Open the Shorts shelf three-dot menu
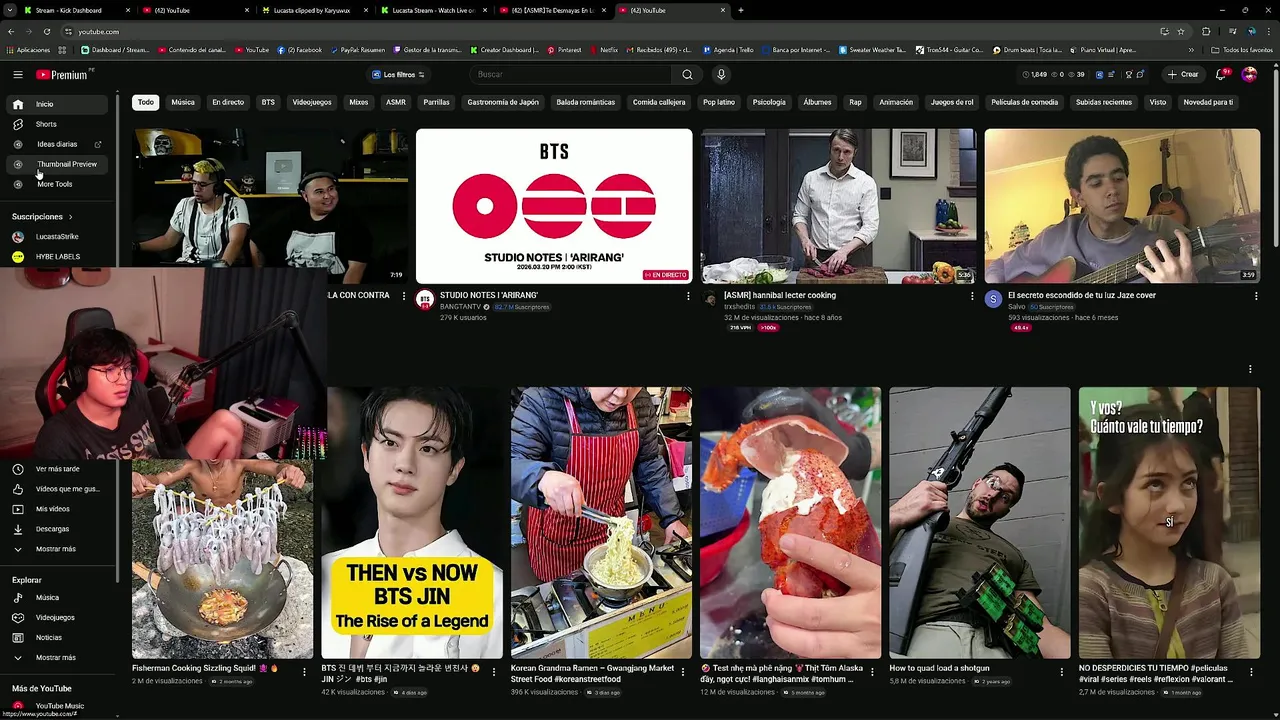1280x720 pixels. 1250,369
